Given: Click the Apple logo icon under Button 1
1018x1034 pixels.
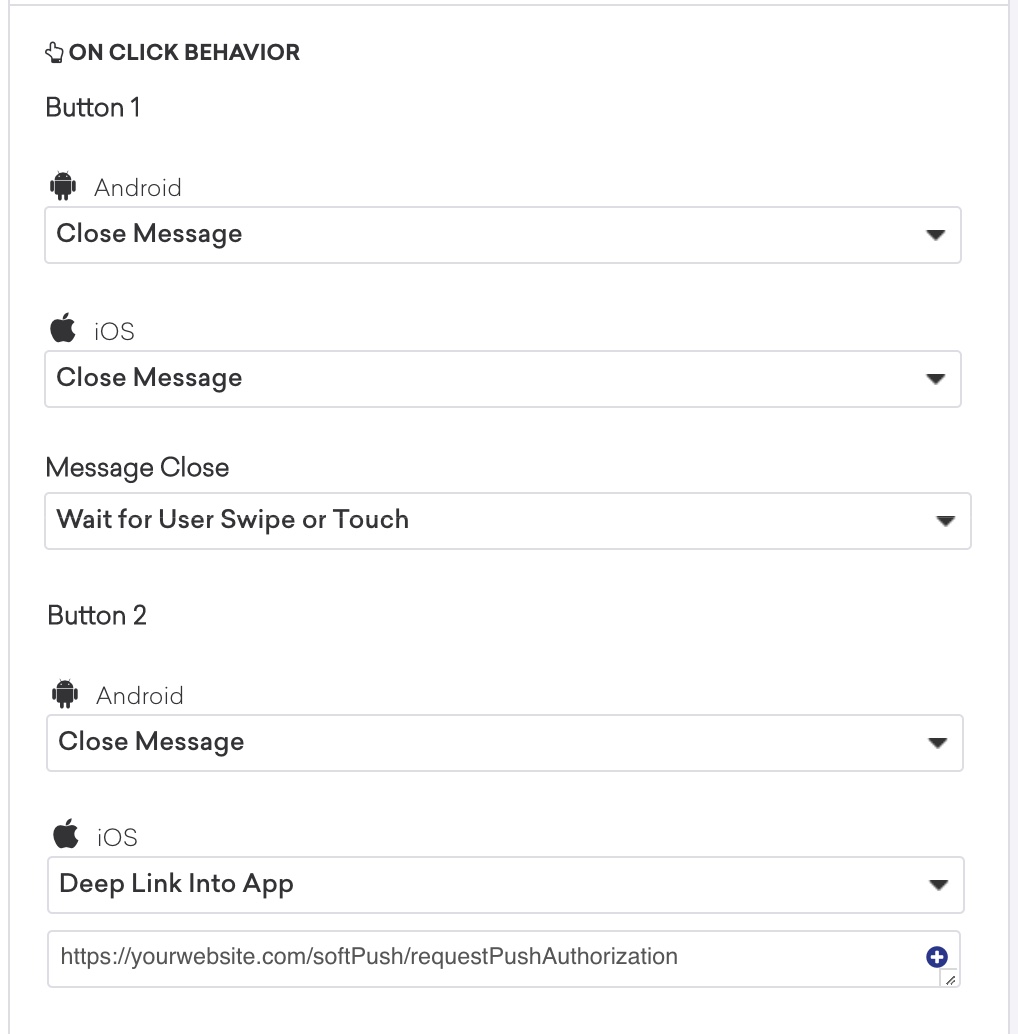Looking at the screenshot, I should [63, 328].
